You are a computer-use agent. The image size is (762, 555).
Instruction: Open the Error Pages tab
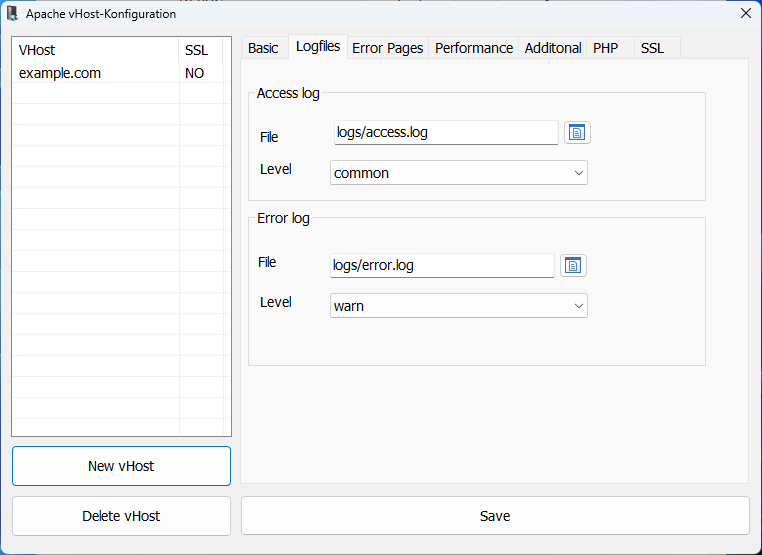pos(387,48)
